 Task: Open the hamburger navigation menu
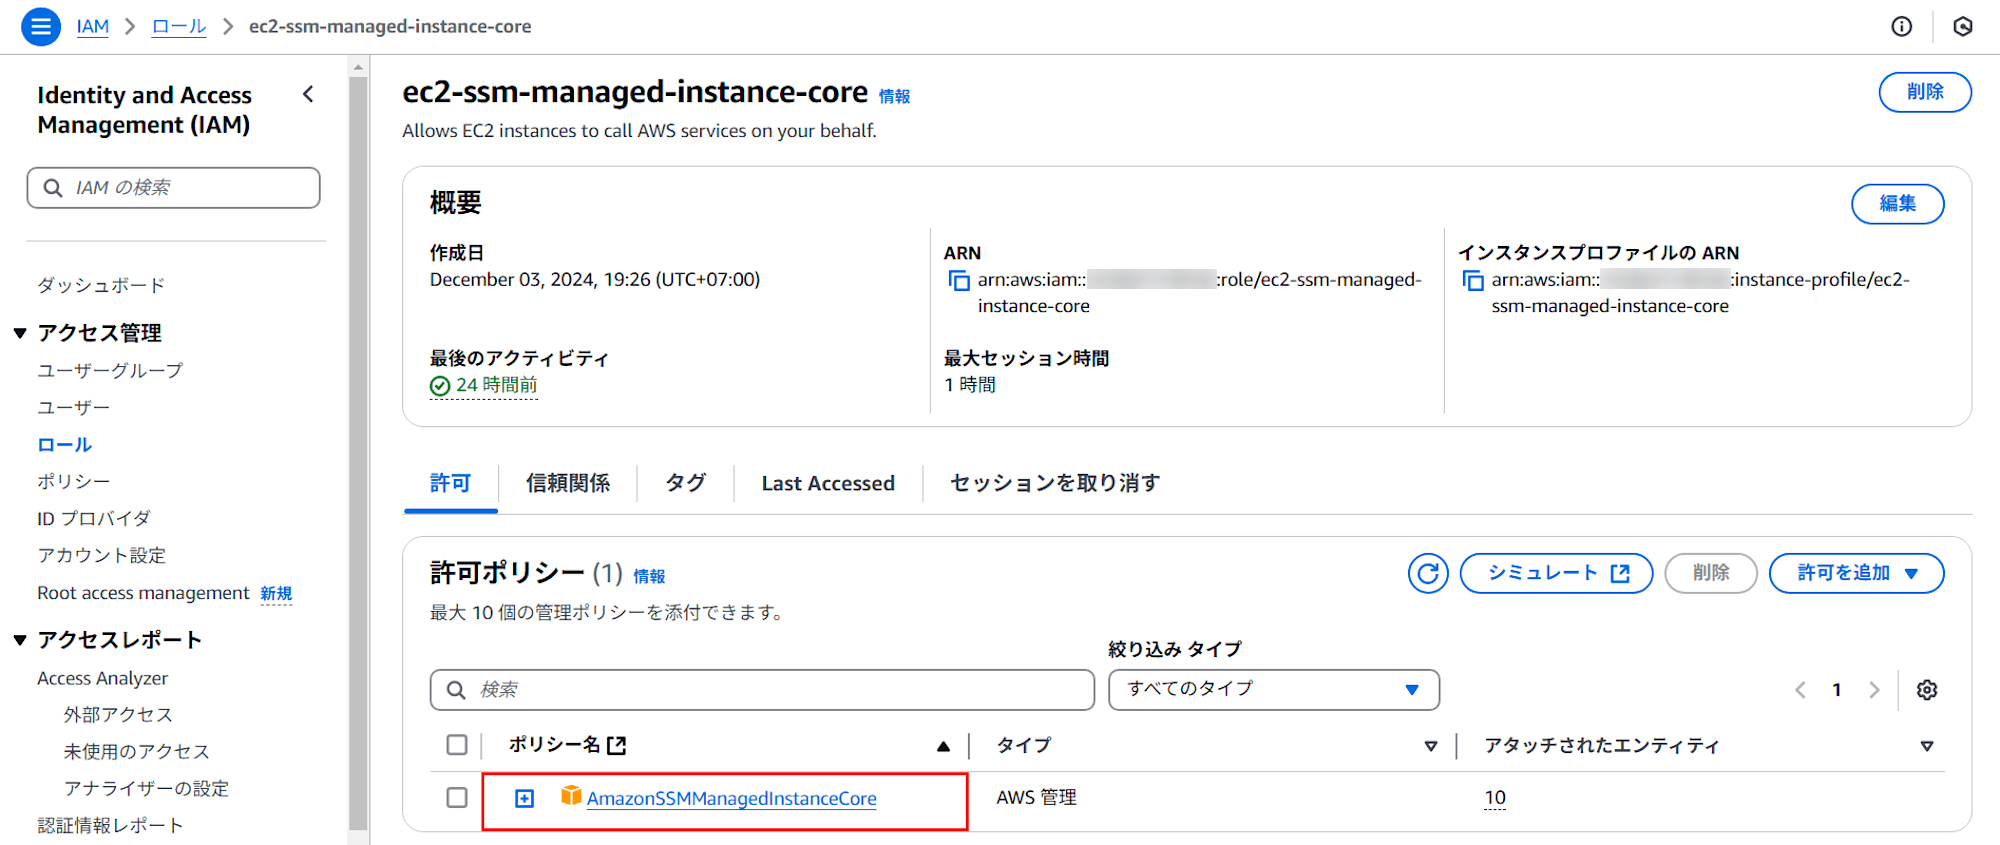tap(41, 27)
